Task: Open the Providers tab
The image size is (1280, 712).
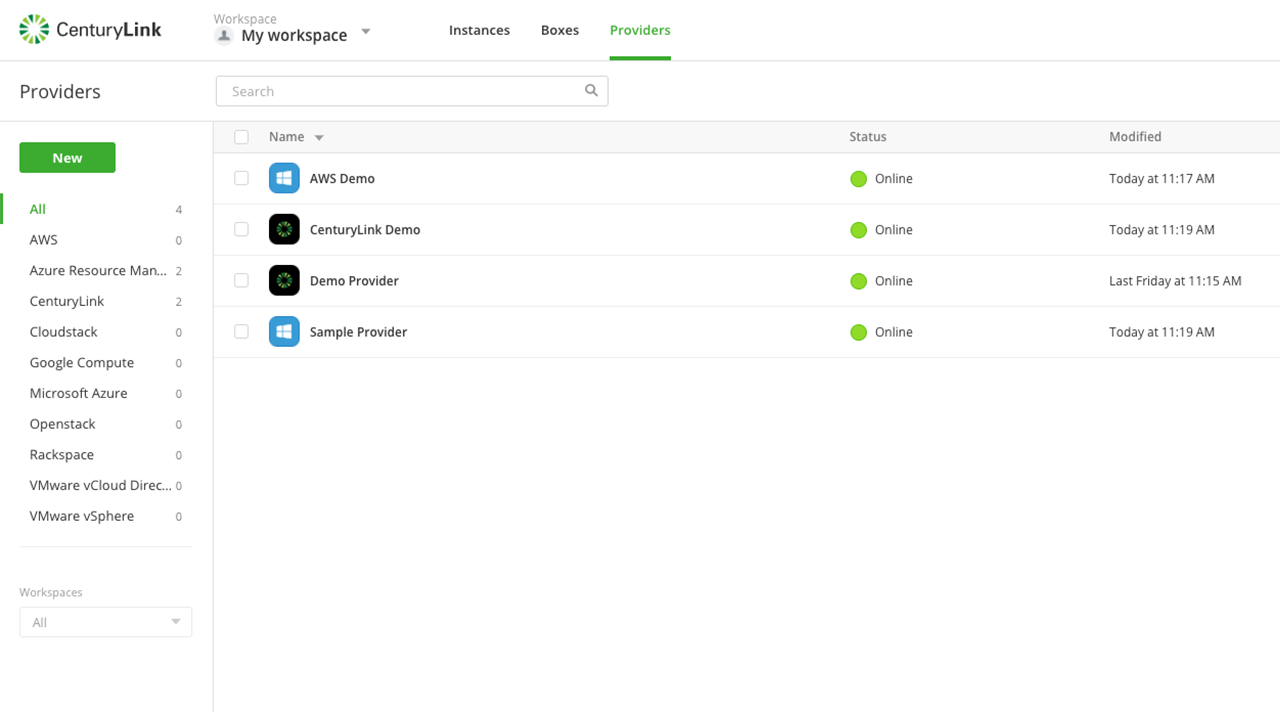Action: [x=640, y=30]
